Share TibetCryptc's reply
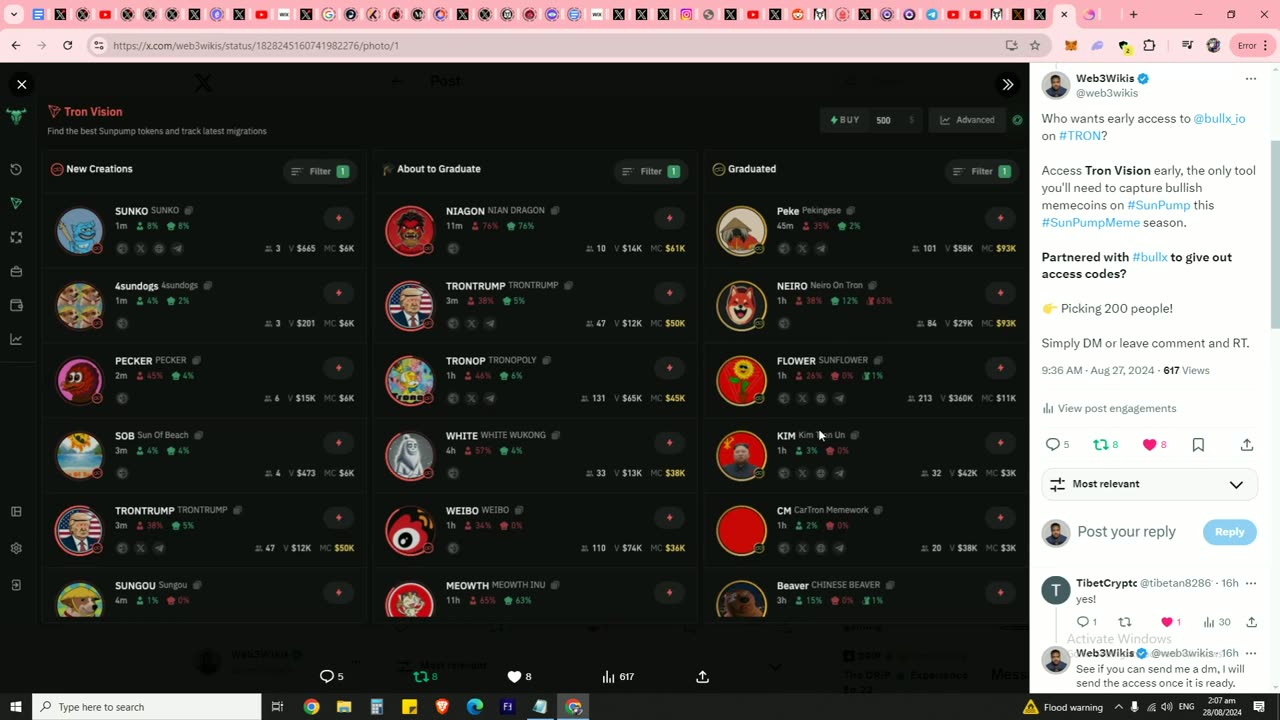The height and width of the screenshot is (720, 1280). click(1251, 622)
